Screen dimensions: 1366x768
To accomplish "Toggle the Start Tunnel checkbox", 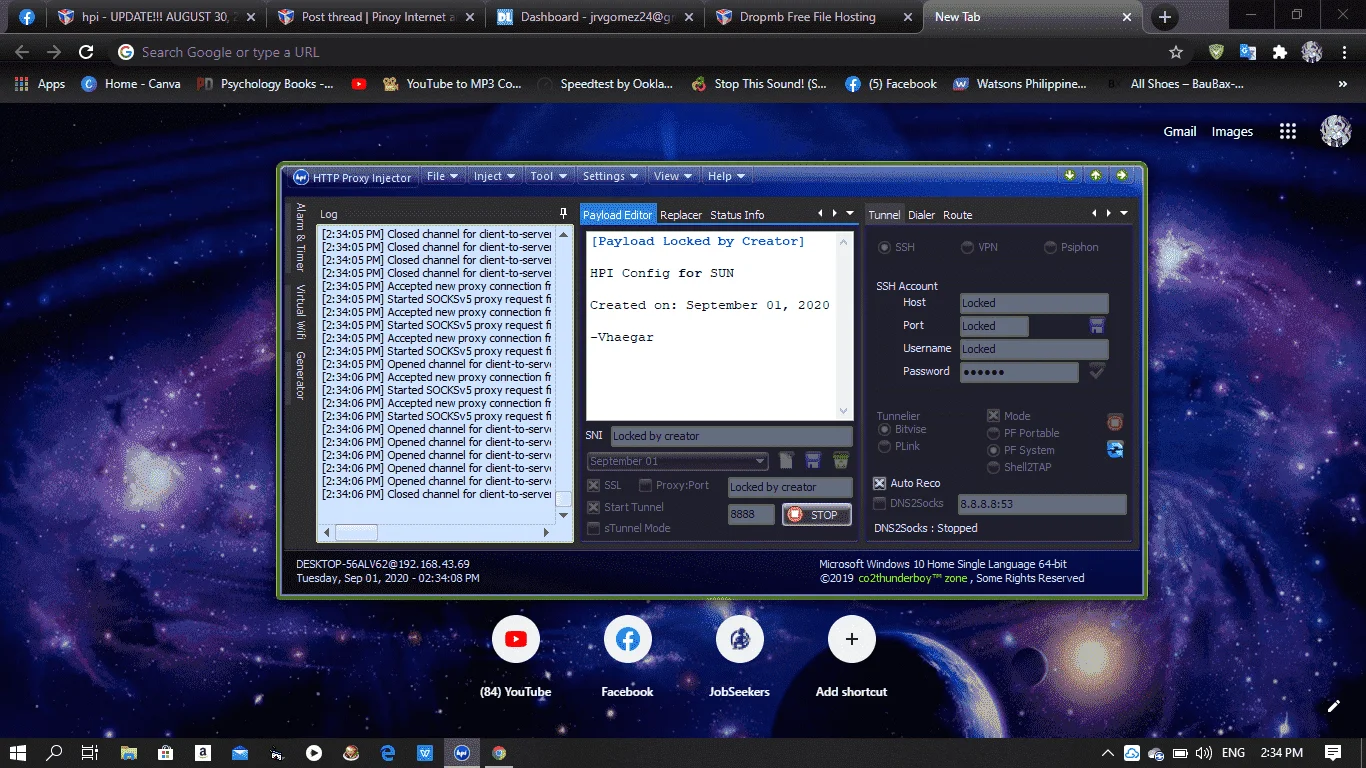I will click(594, 507).
